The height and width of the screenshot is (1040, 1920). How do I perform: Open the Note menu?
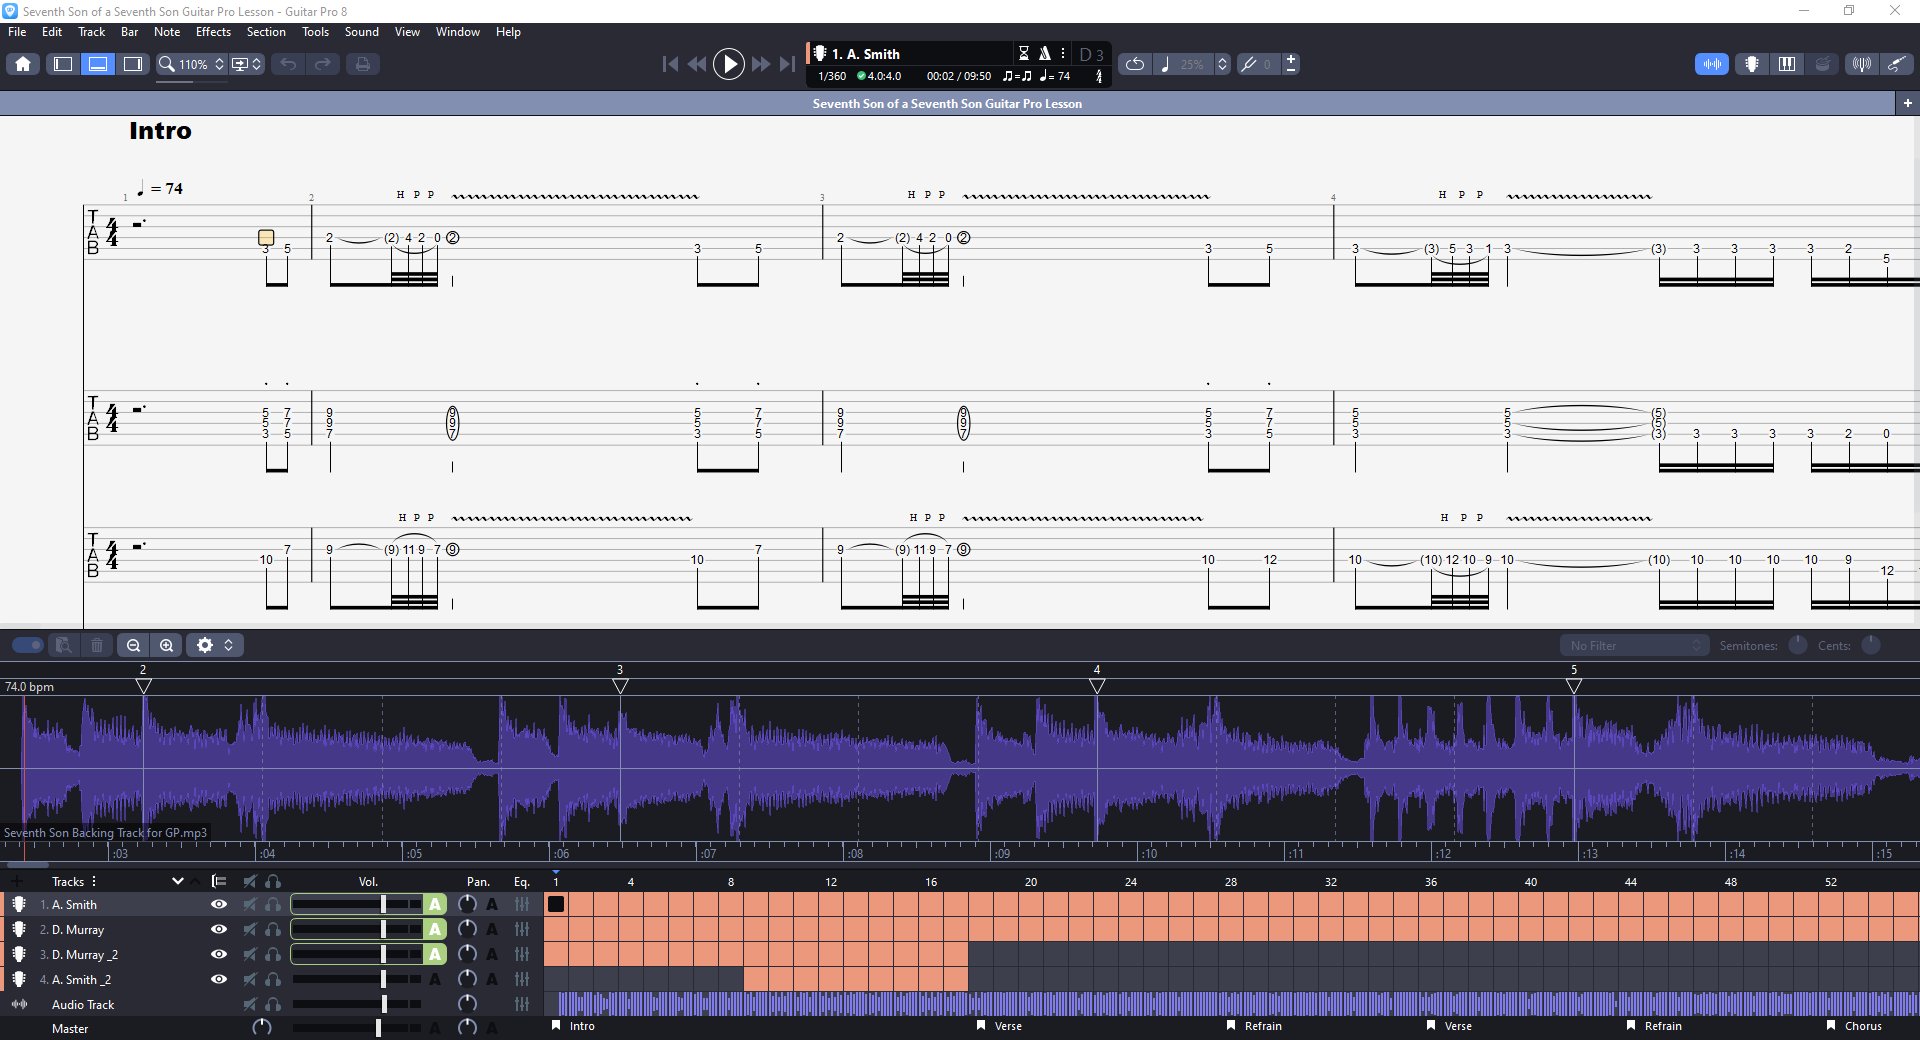coord(167,32)
